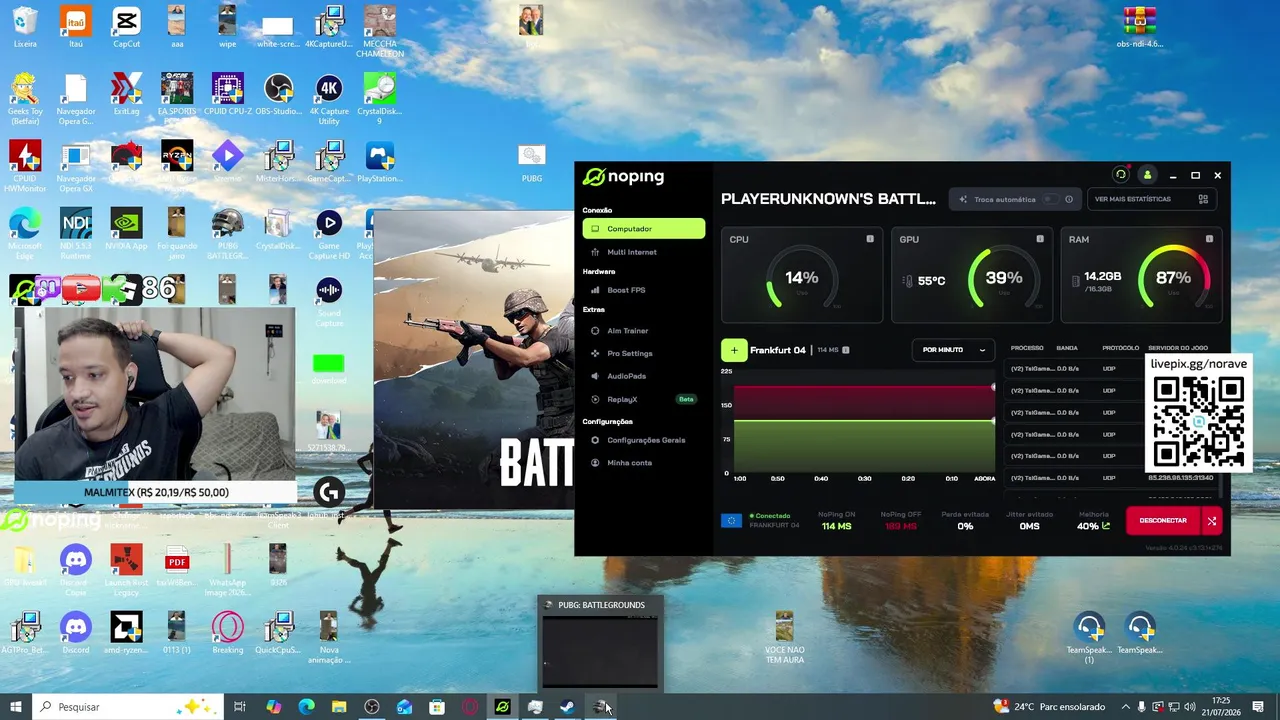Open the NVIDIA App desktop shortcut
Image resolution: width=1280 pixels, height=720 pixels.
pos(127,229)
